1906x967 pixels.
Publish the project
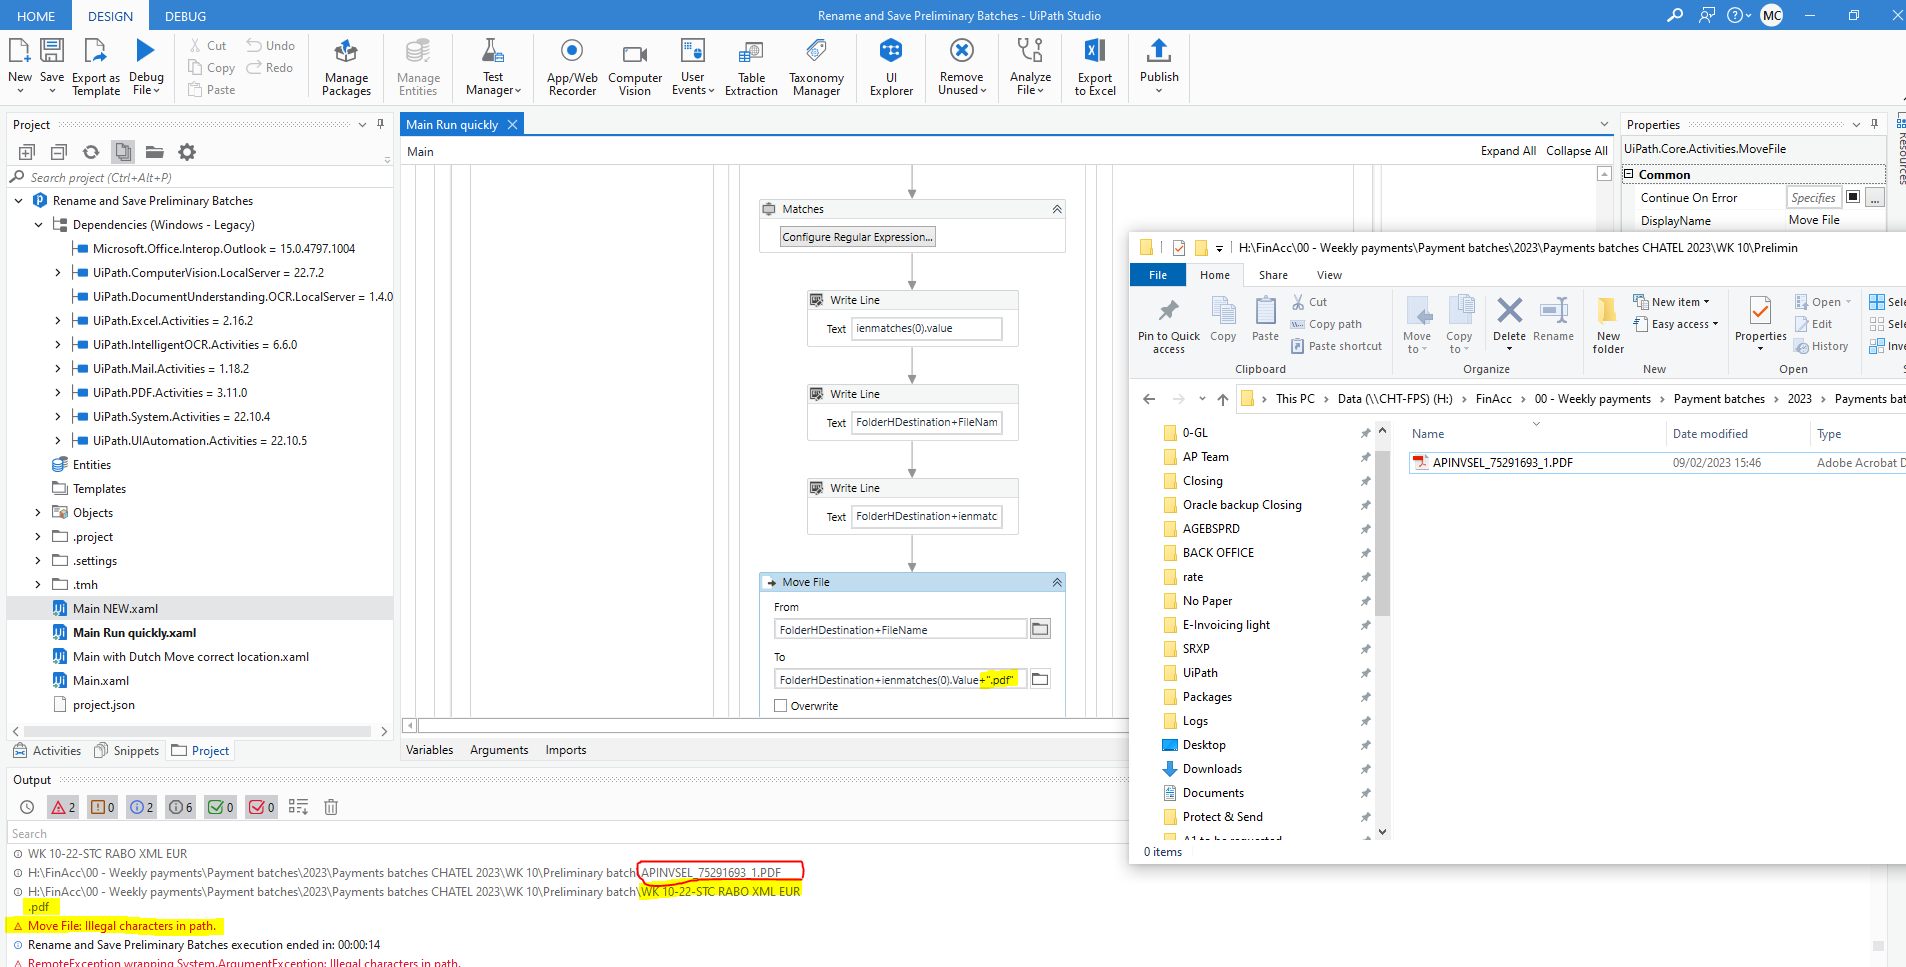1158,66
